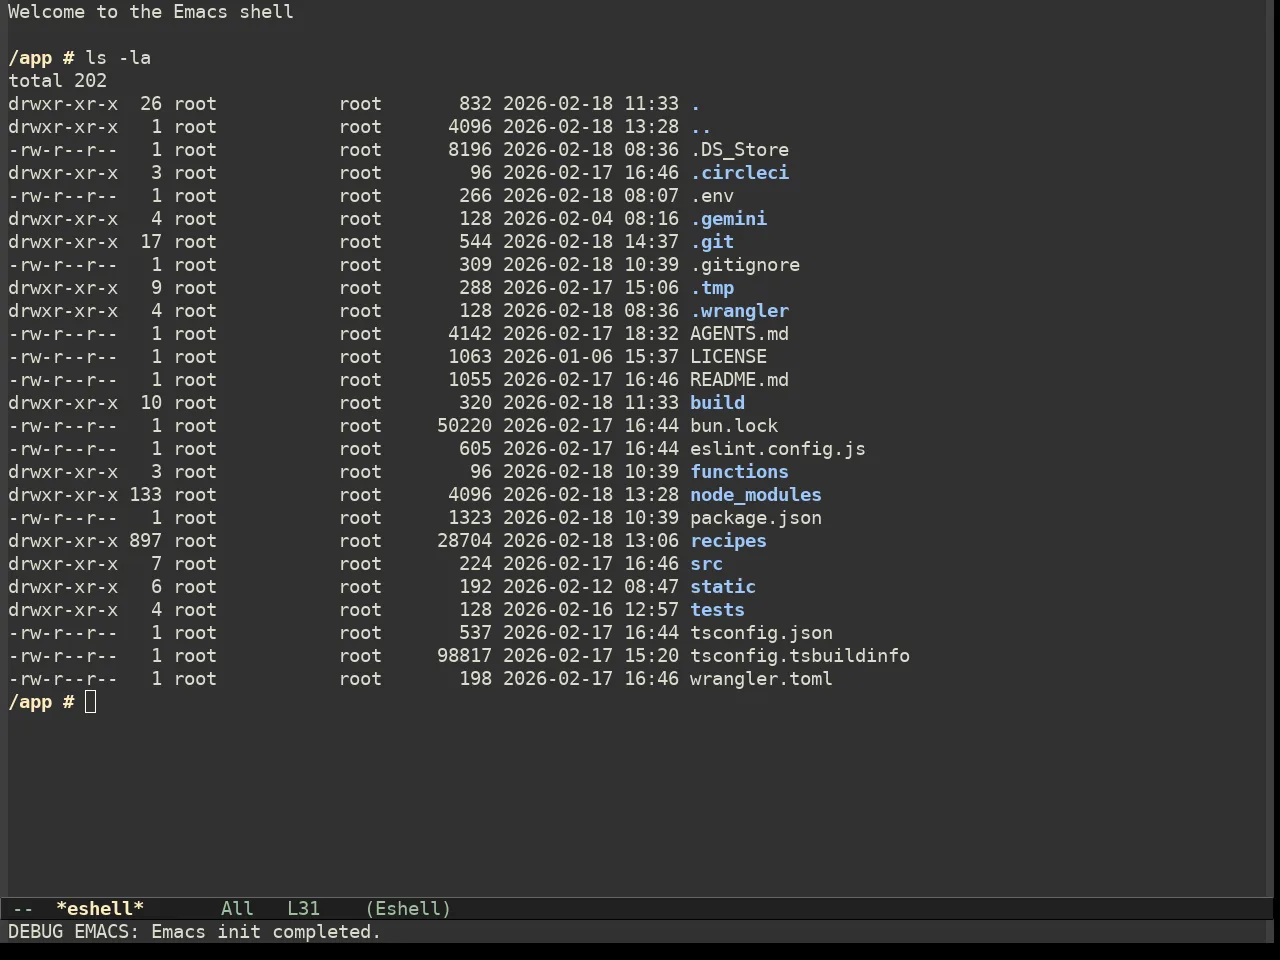
Task: Click the link count 133 in node_modules row
Action: (145, 495)
